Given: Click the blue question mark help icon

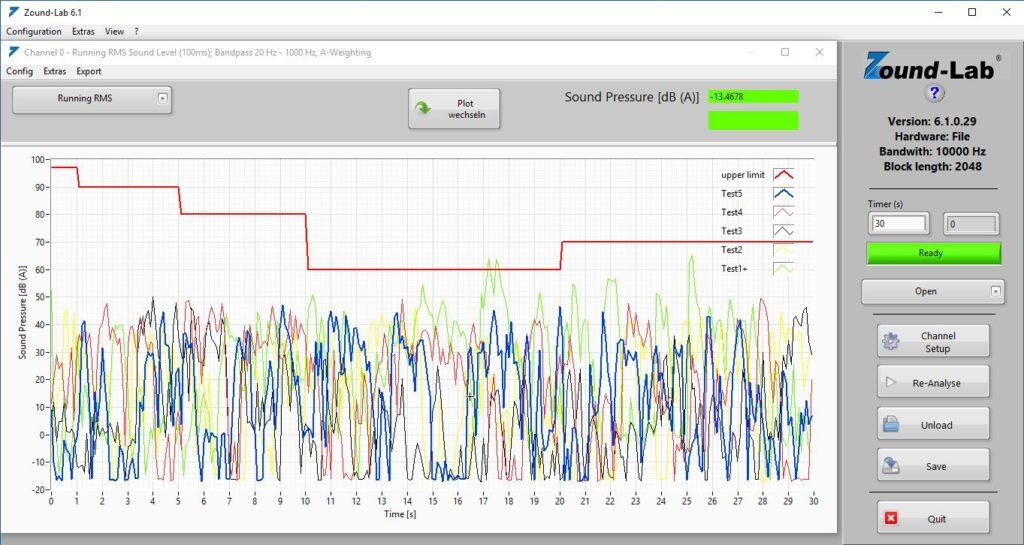Looking at the screenshot, I should click(934, 93).
